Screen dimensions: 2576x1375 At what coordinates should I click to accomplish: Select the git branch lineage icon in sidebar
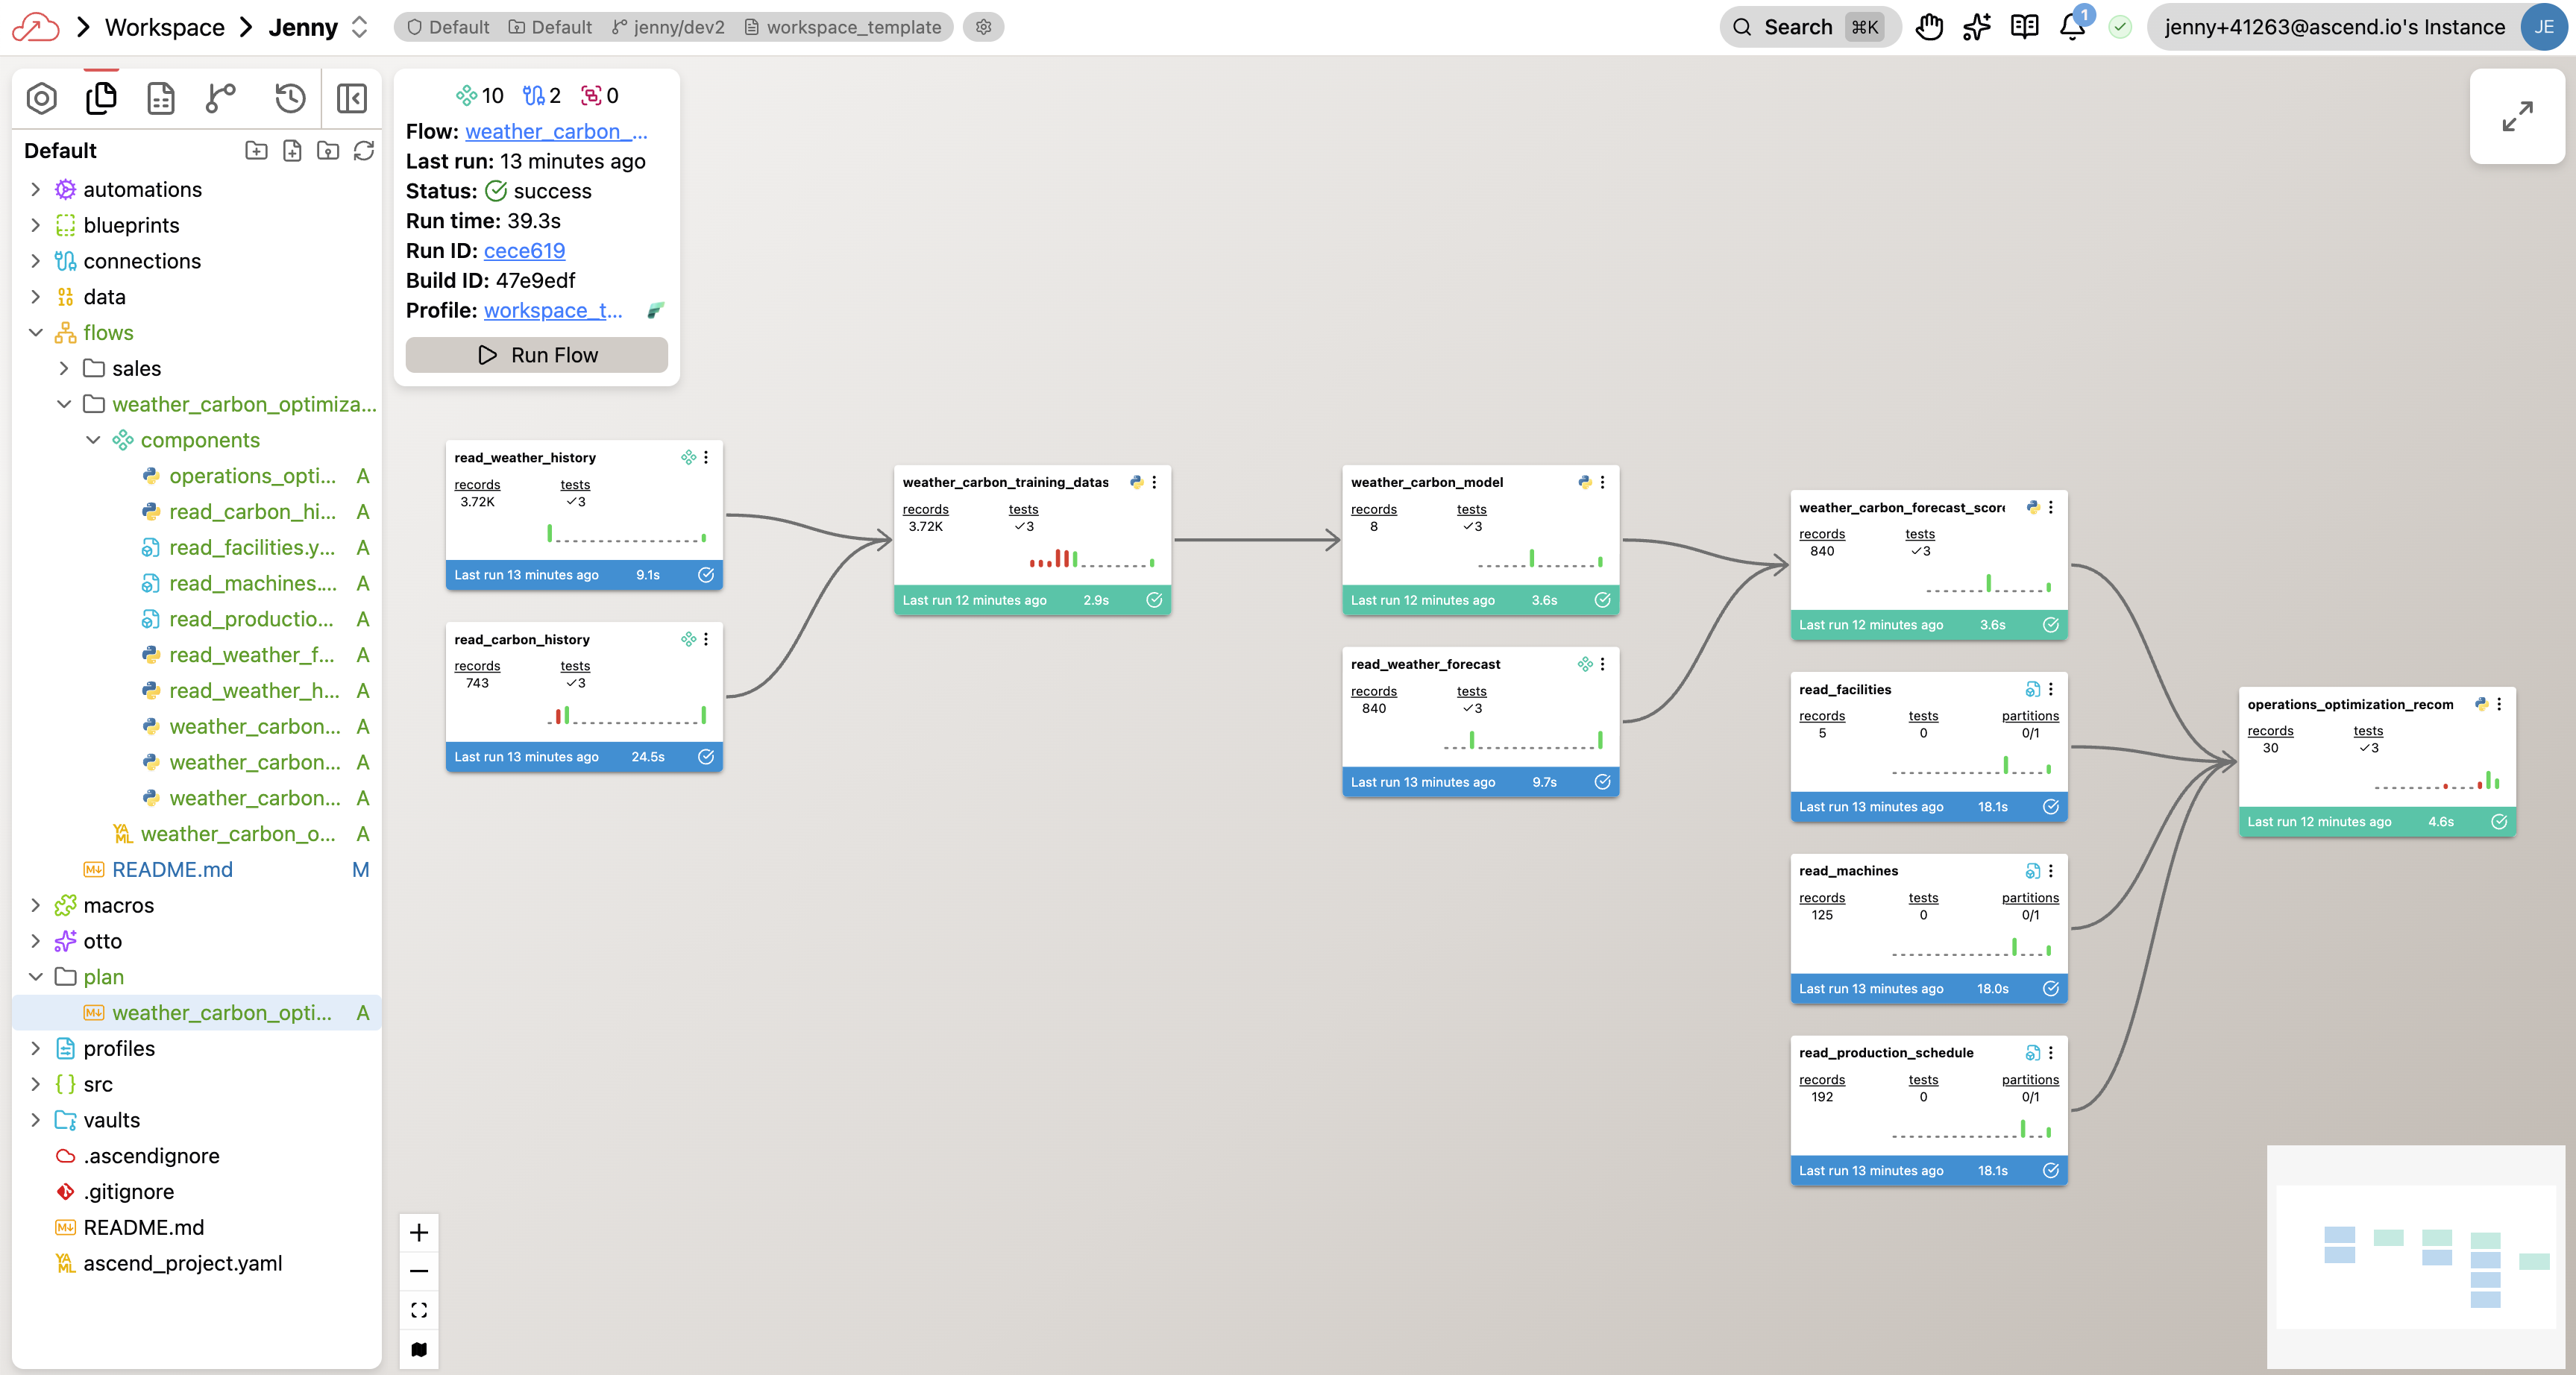pos(219,98)
